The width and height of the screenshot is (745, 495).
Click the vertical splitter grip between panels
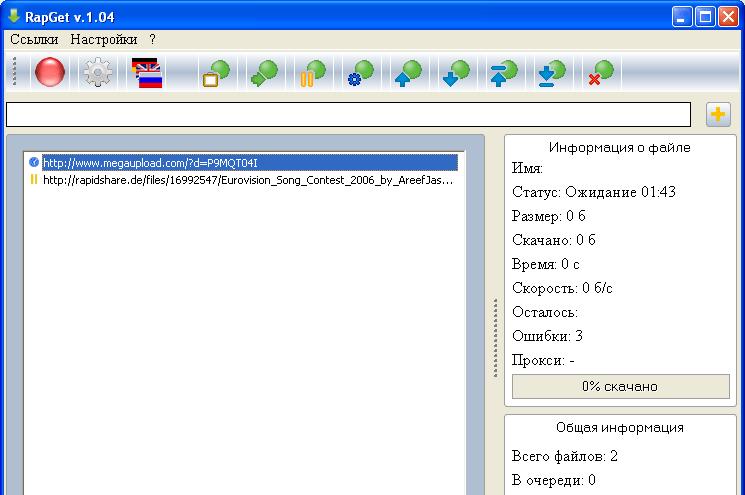click(495, 338)
